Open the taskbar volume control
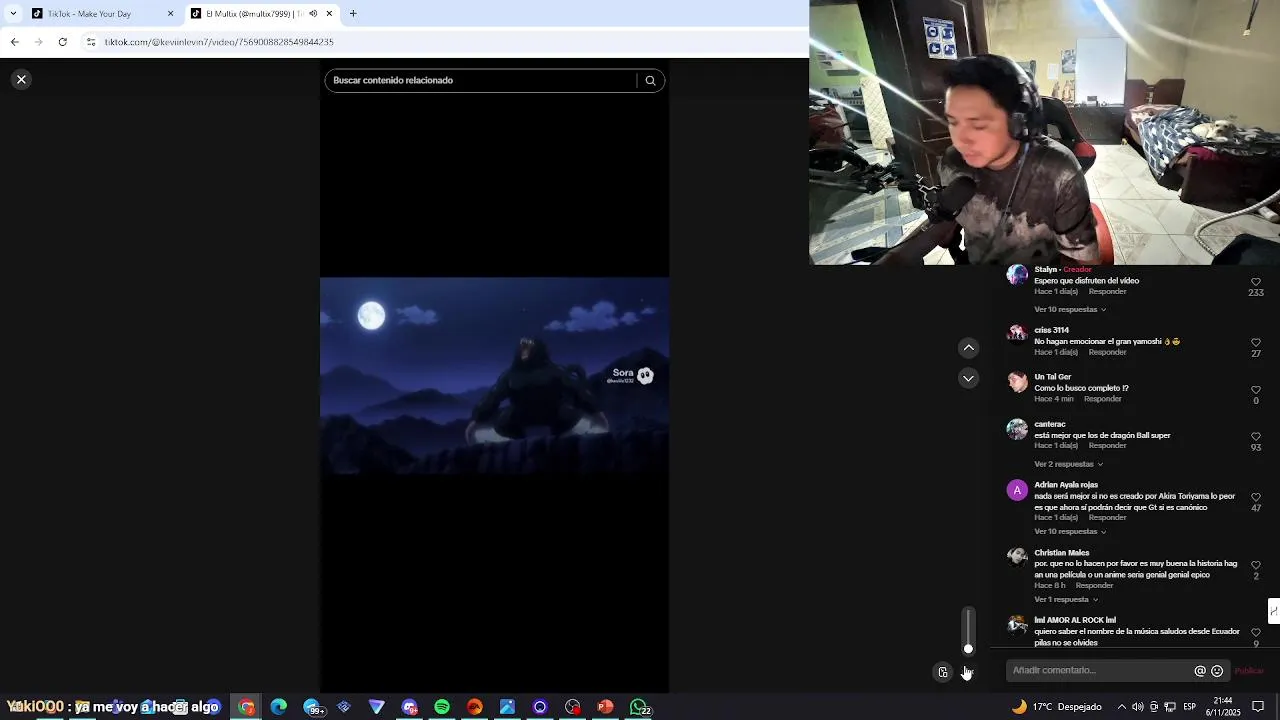 pos(1137,707)
